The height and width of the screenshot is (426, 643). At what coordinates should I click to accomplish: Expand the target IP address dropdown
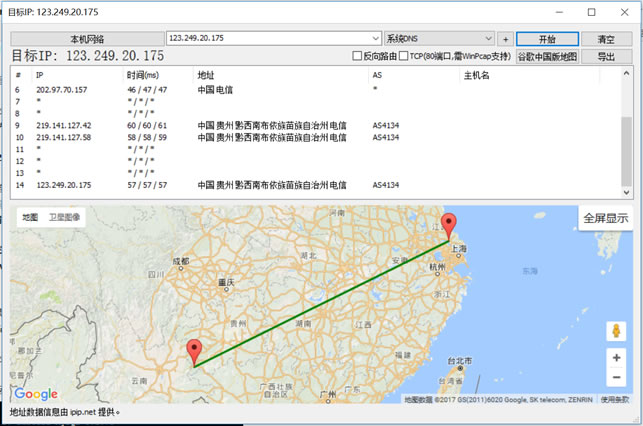pyautogui.click(x=376, y=38)
